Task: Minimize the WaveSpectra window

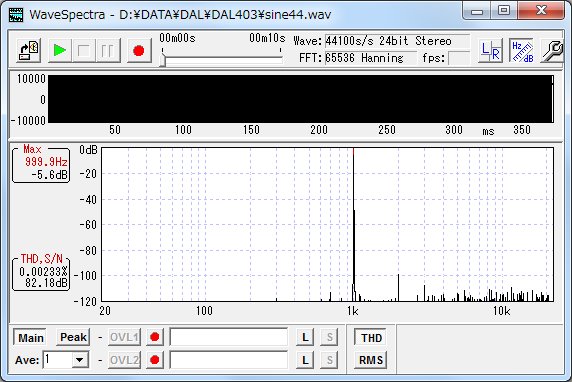Action: 477,11
